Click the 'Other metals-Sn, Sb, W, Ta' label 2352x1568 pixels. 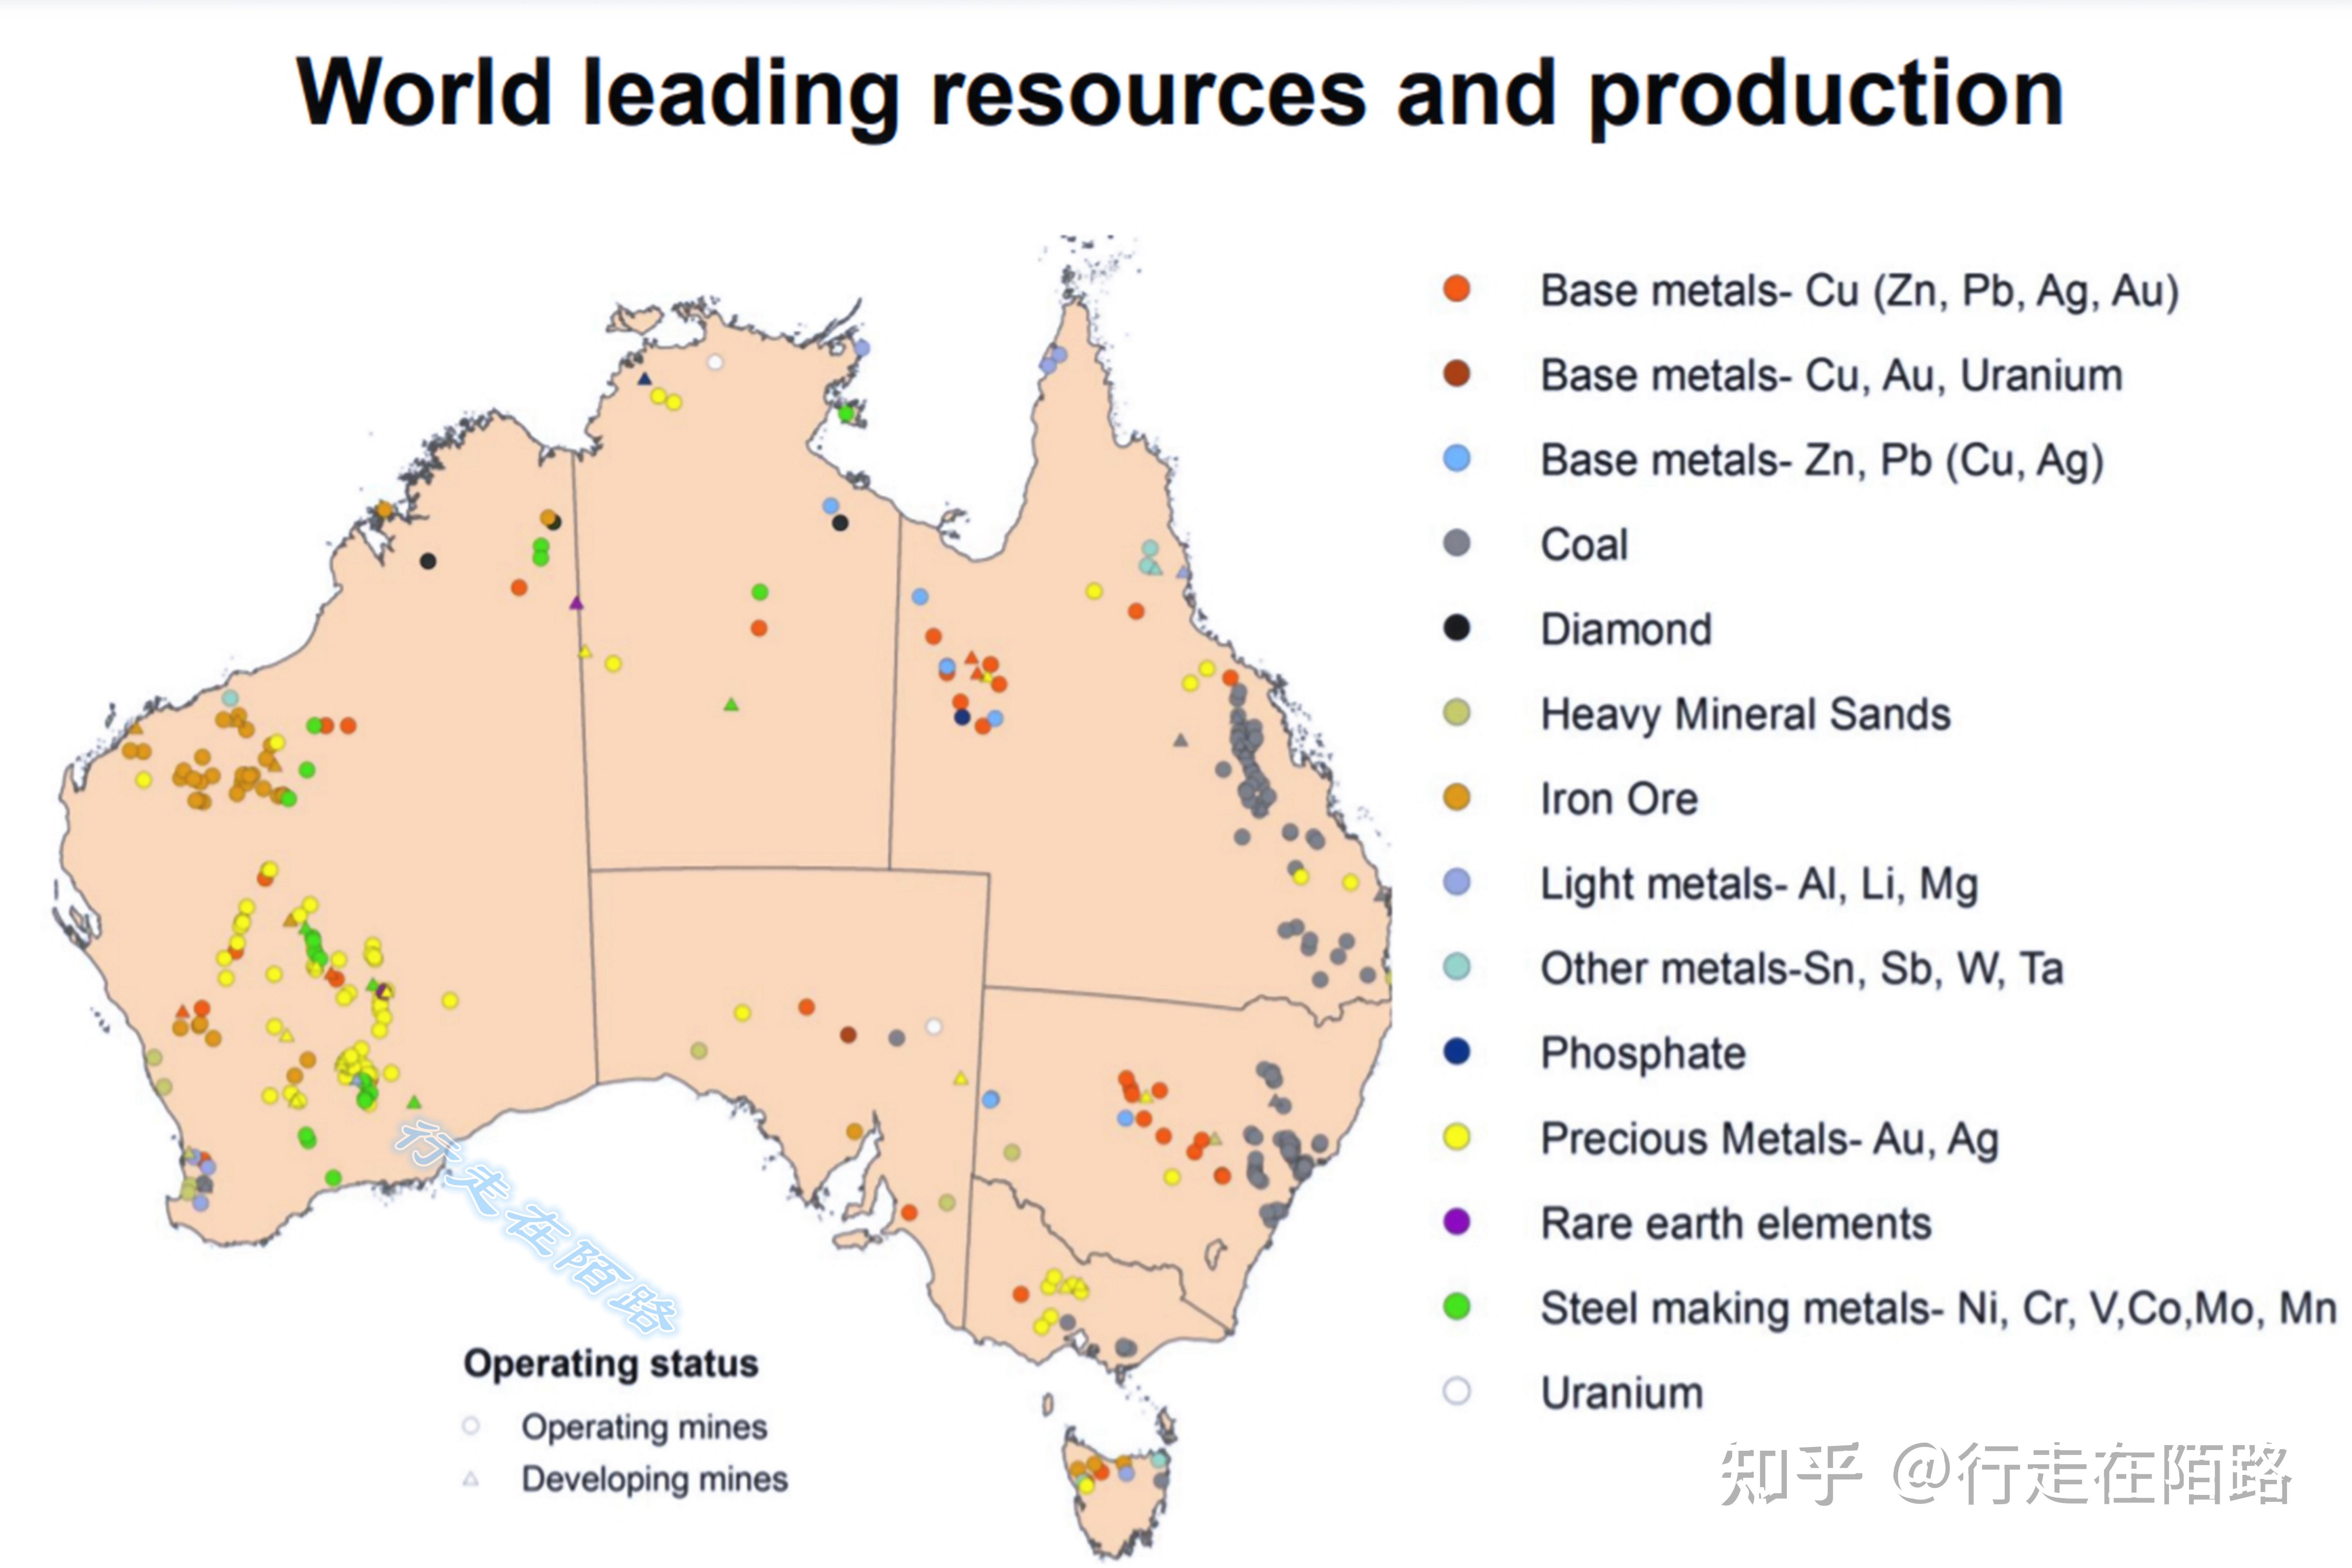pos(1802,969)
